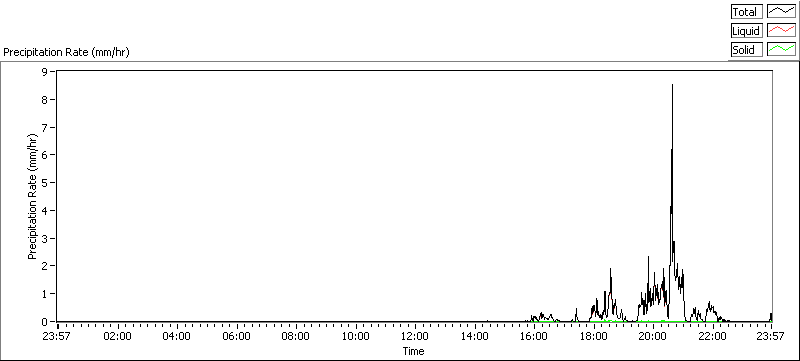Click the y-axis value 6

click(x=44, y=155)
